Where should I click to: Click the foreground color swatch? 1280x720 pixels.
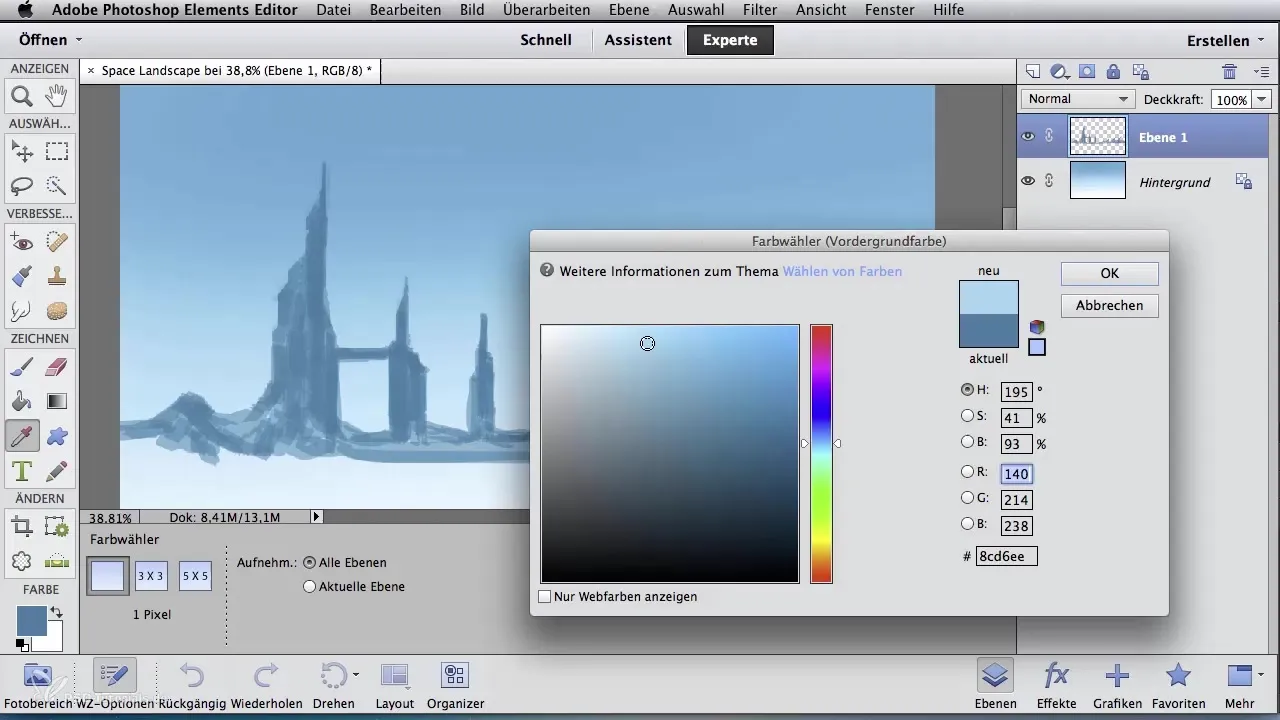[31, 620]
